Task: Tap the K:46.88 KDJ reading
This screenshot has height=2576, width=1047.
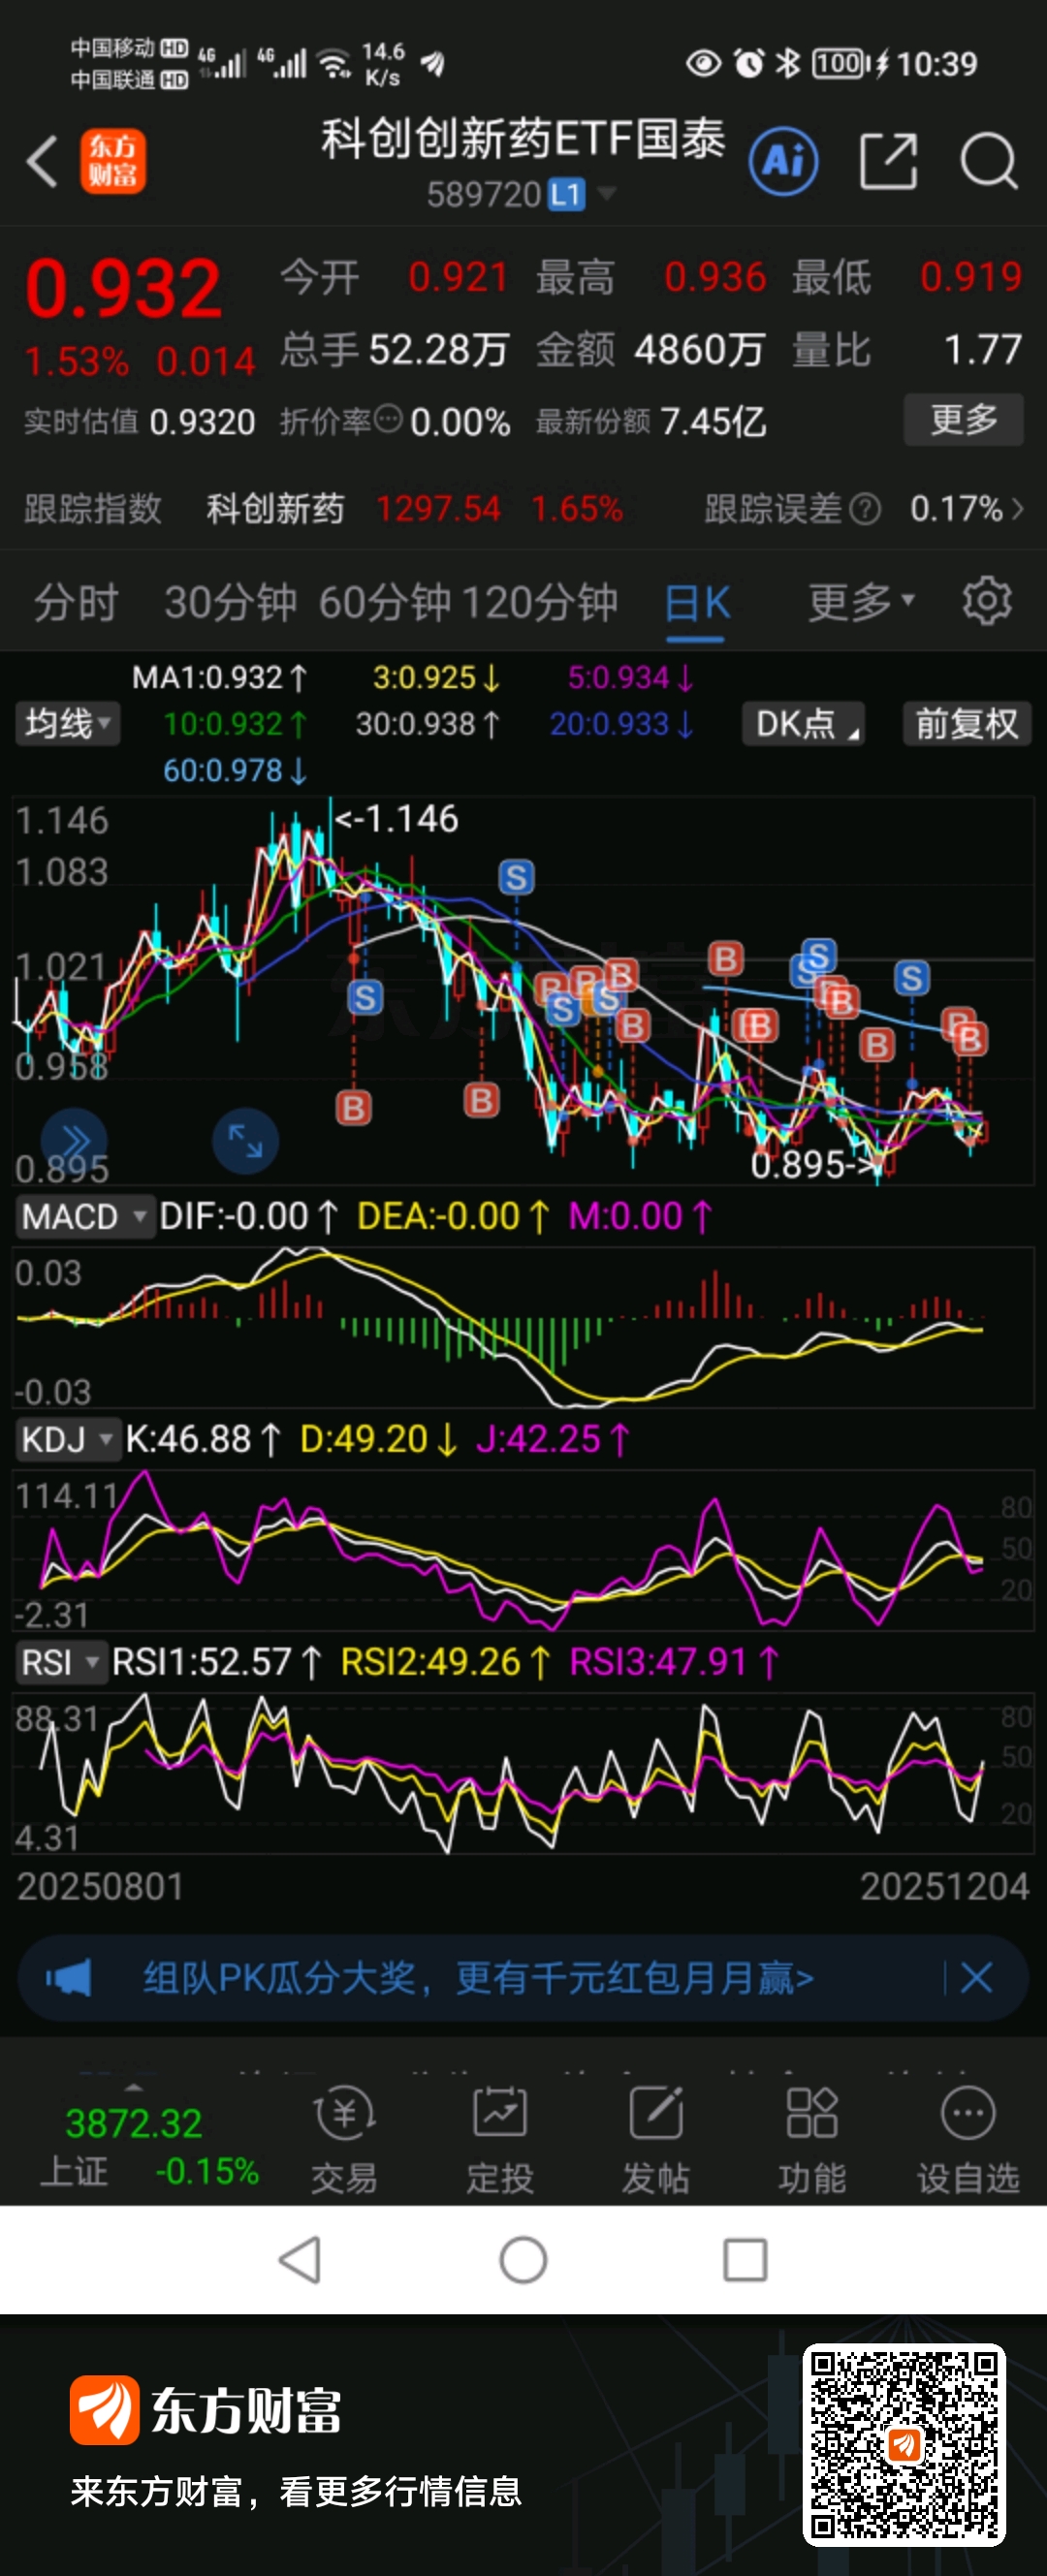Action: (x=203, y=1439)
